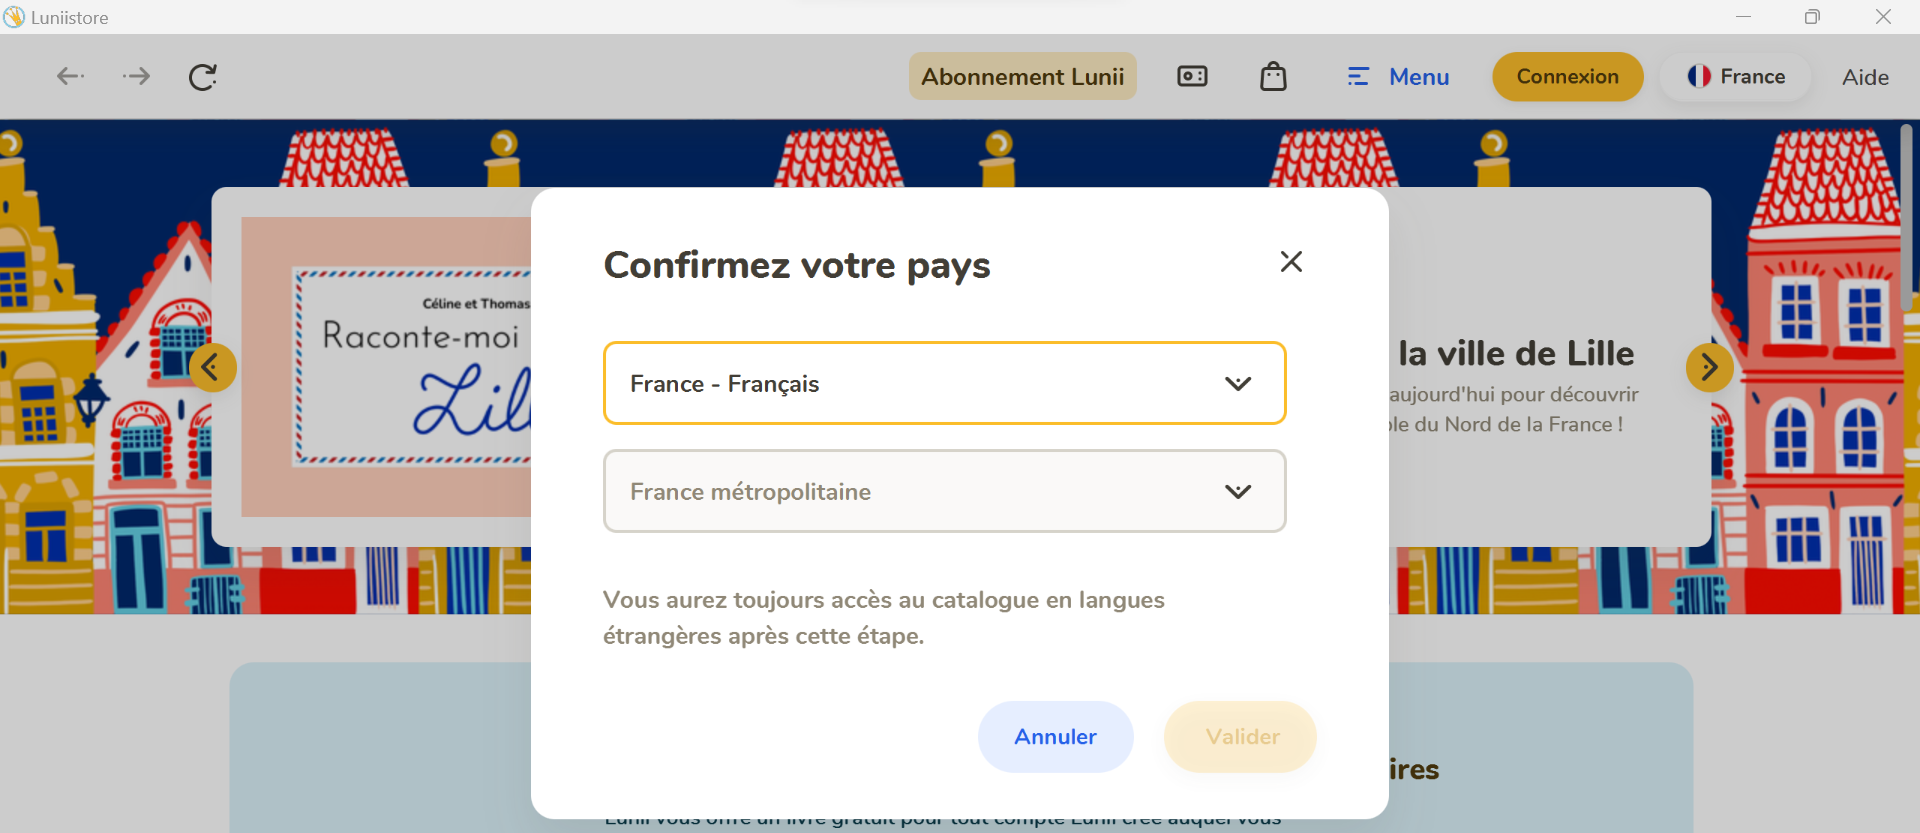
Task: Go back with the left arrow icon
Action: [x=70, y=76]
